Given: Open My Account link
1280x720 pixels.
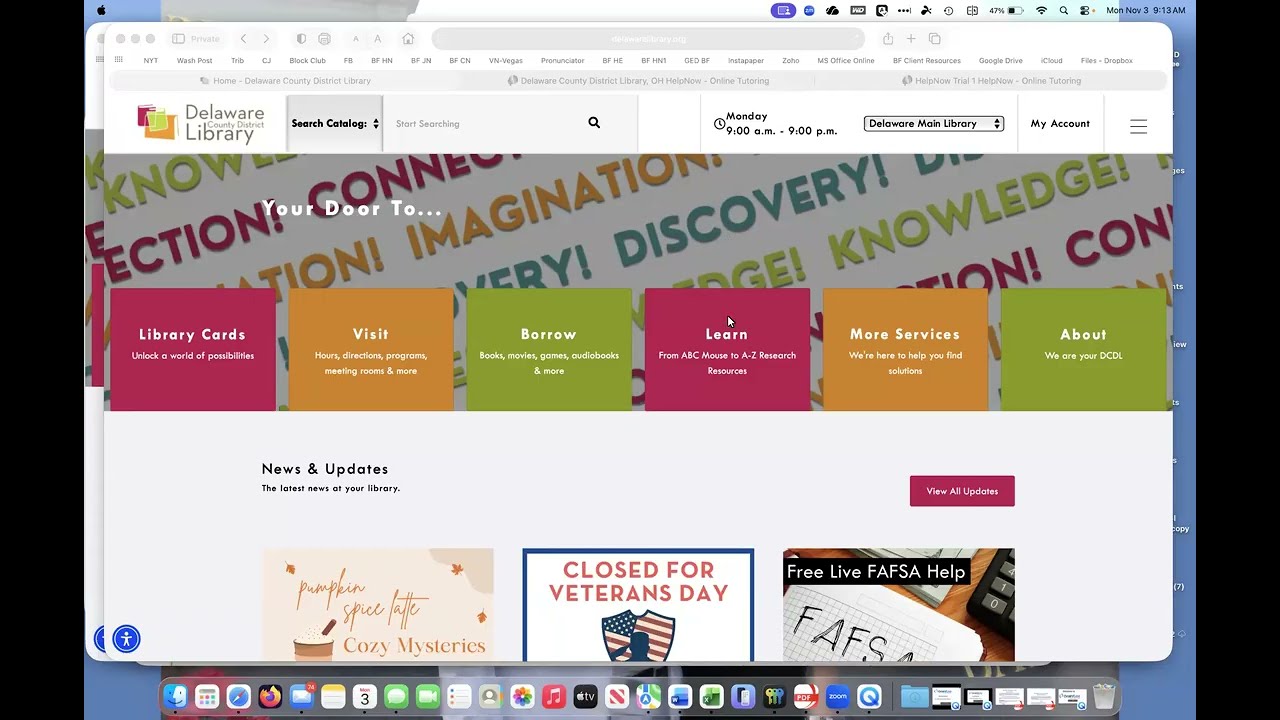Looking at the screenshot, I should pos(1060,124).
